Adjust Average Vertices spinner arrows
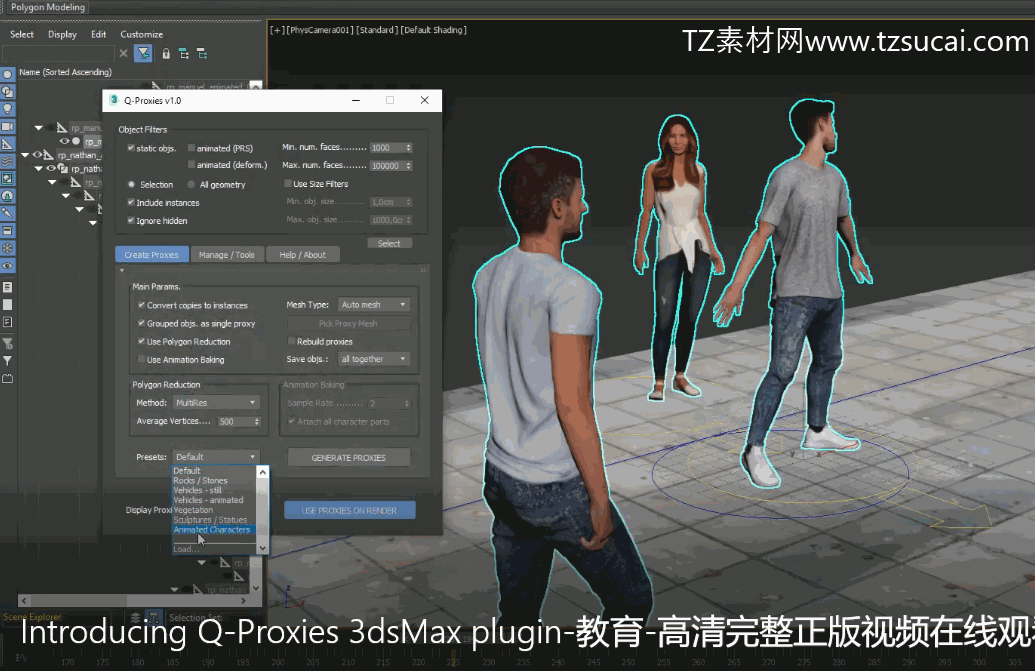This screenshot has width=1035, height=671. pos(257,421)
